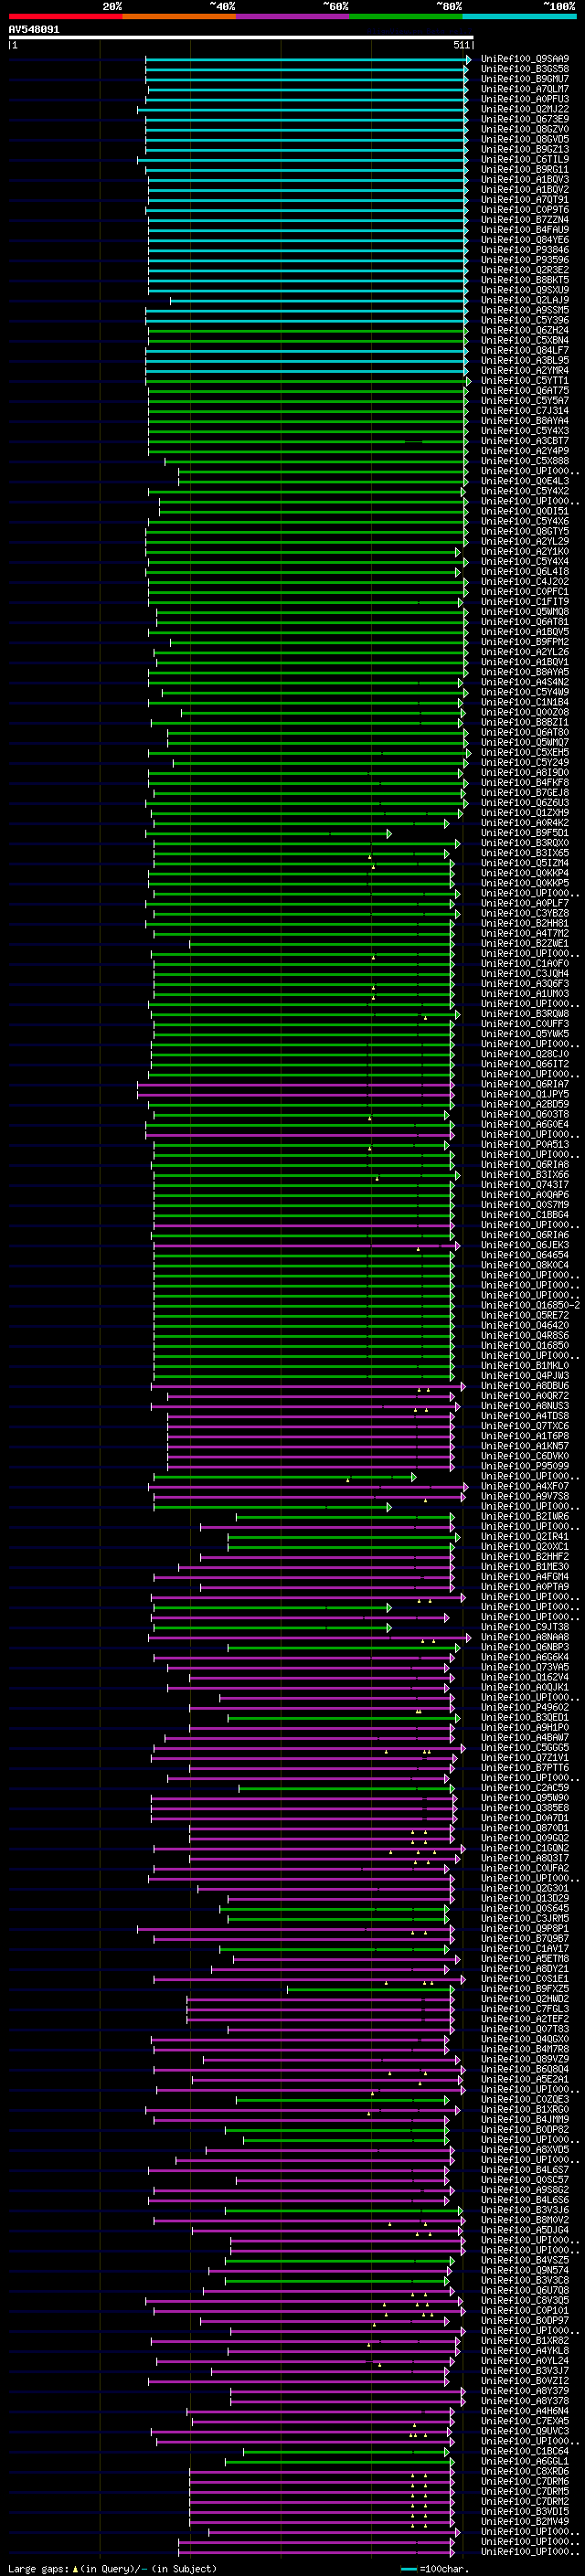This screenshot has height=2576, width=585.
Task: Select hit label UniRef100_B2ZWE1
Action: coord(525,943)
